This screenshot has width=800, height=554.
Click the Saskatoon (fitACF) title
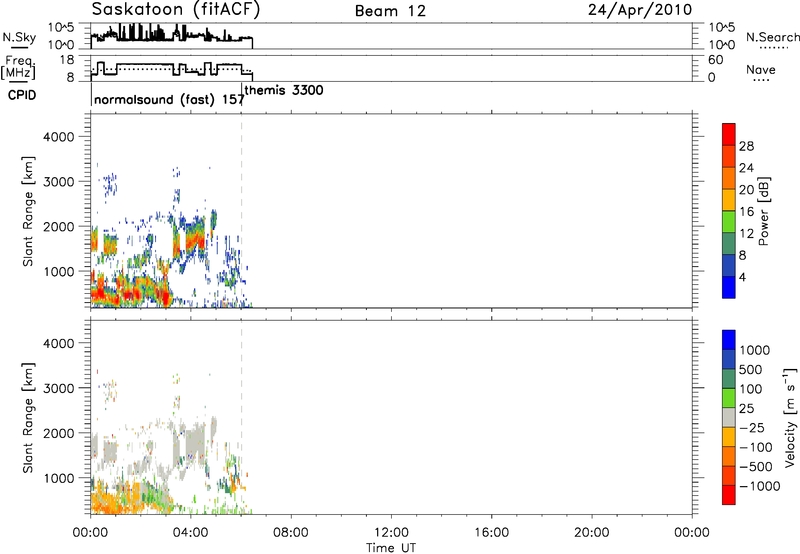click(176, 10)
